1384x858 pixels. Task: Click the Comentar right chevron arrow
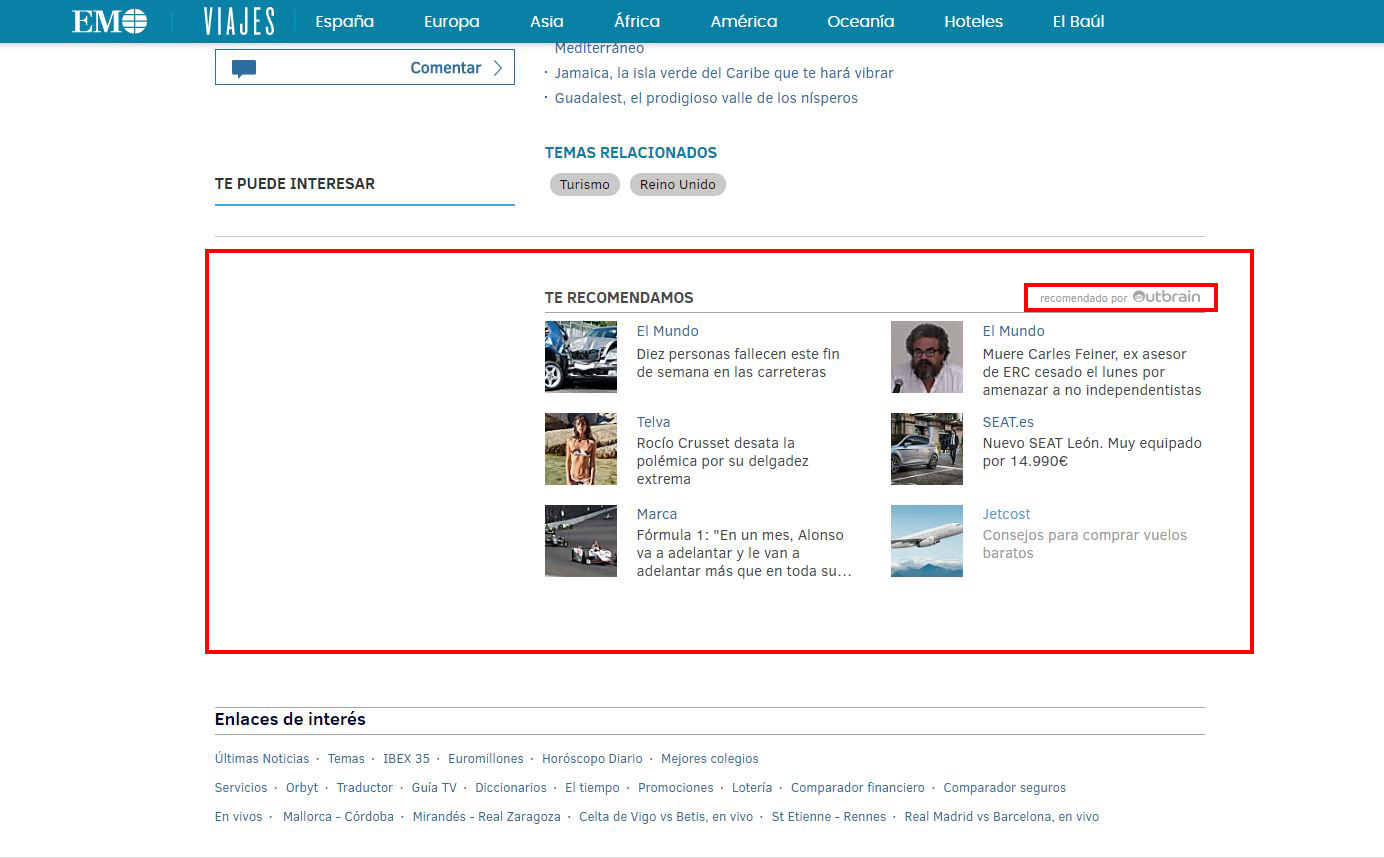[498, 68]
